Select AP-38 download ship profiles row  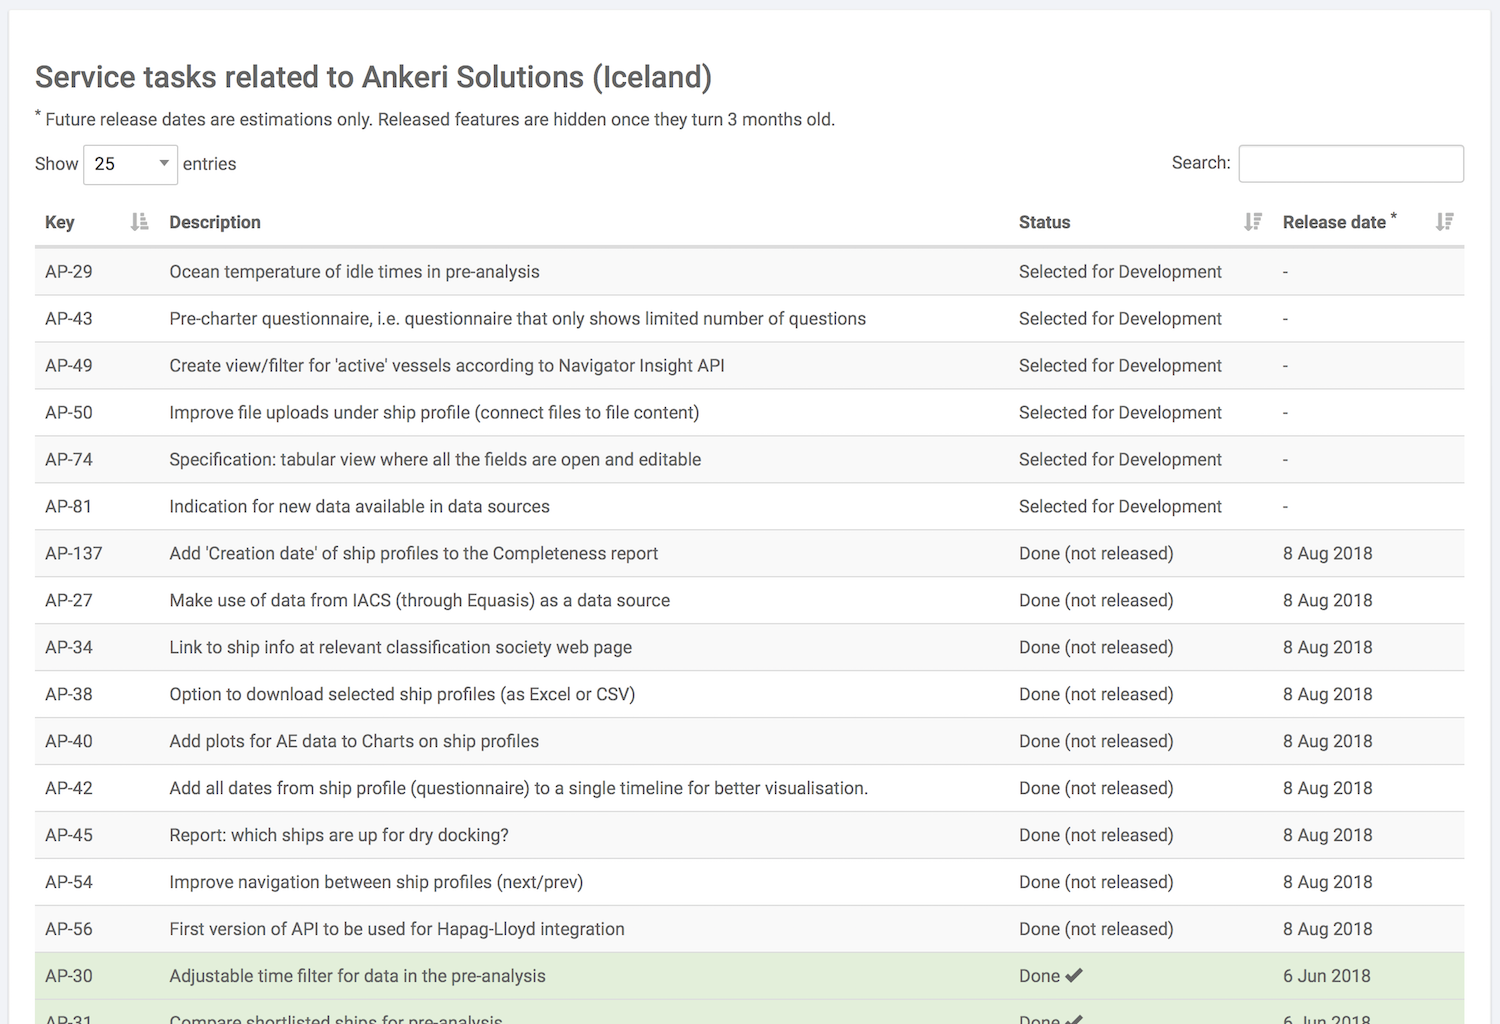[402, 695]
